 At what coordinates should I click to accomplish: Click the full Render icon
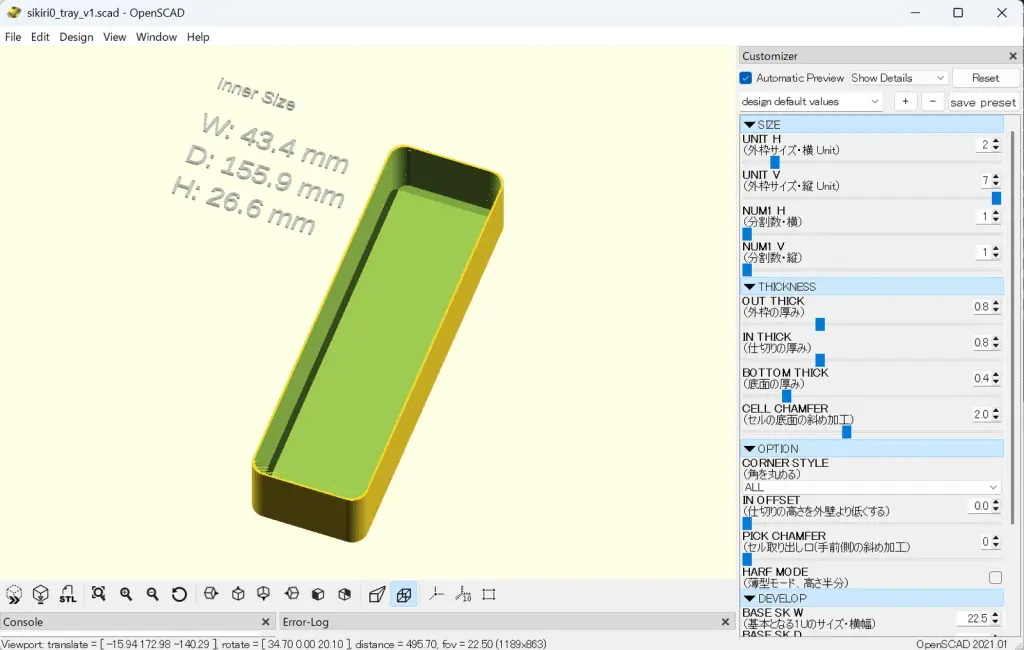40,594
